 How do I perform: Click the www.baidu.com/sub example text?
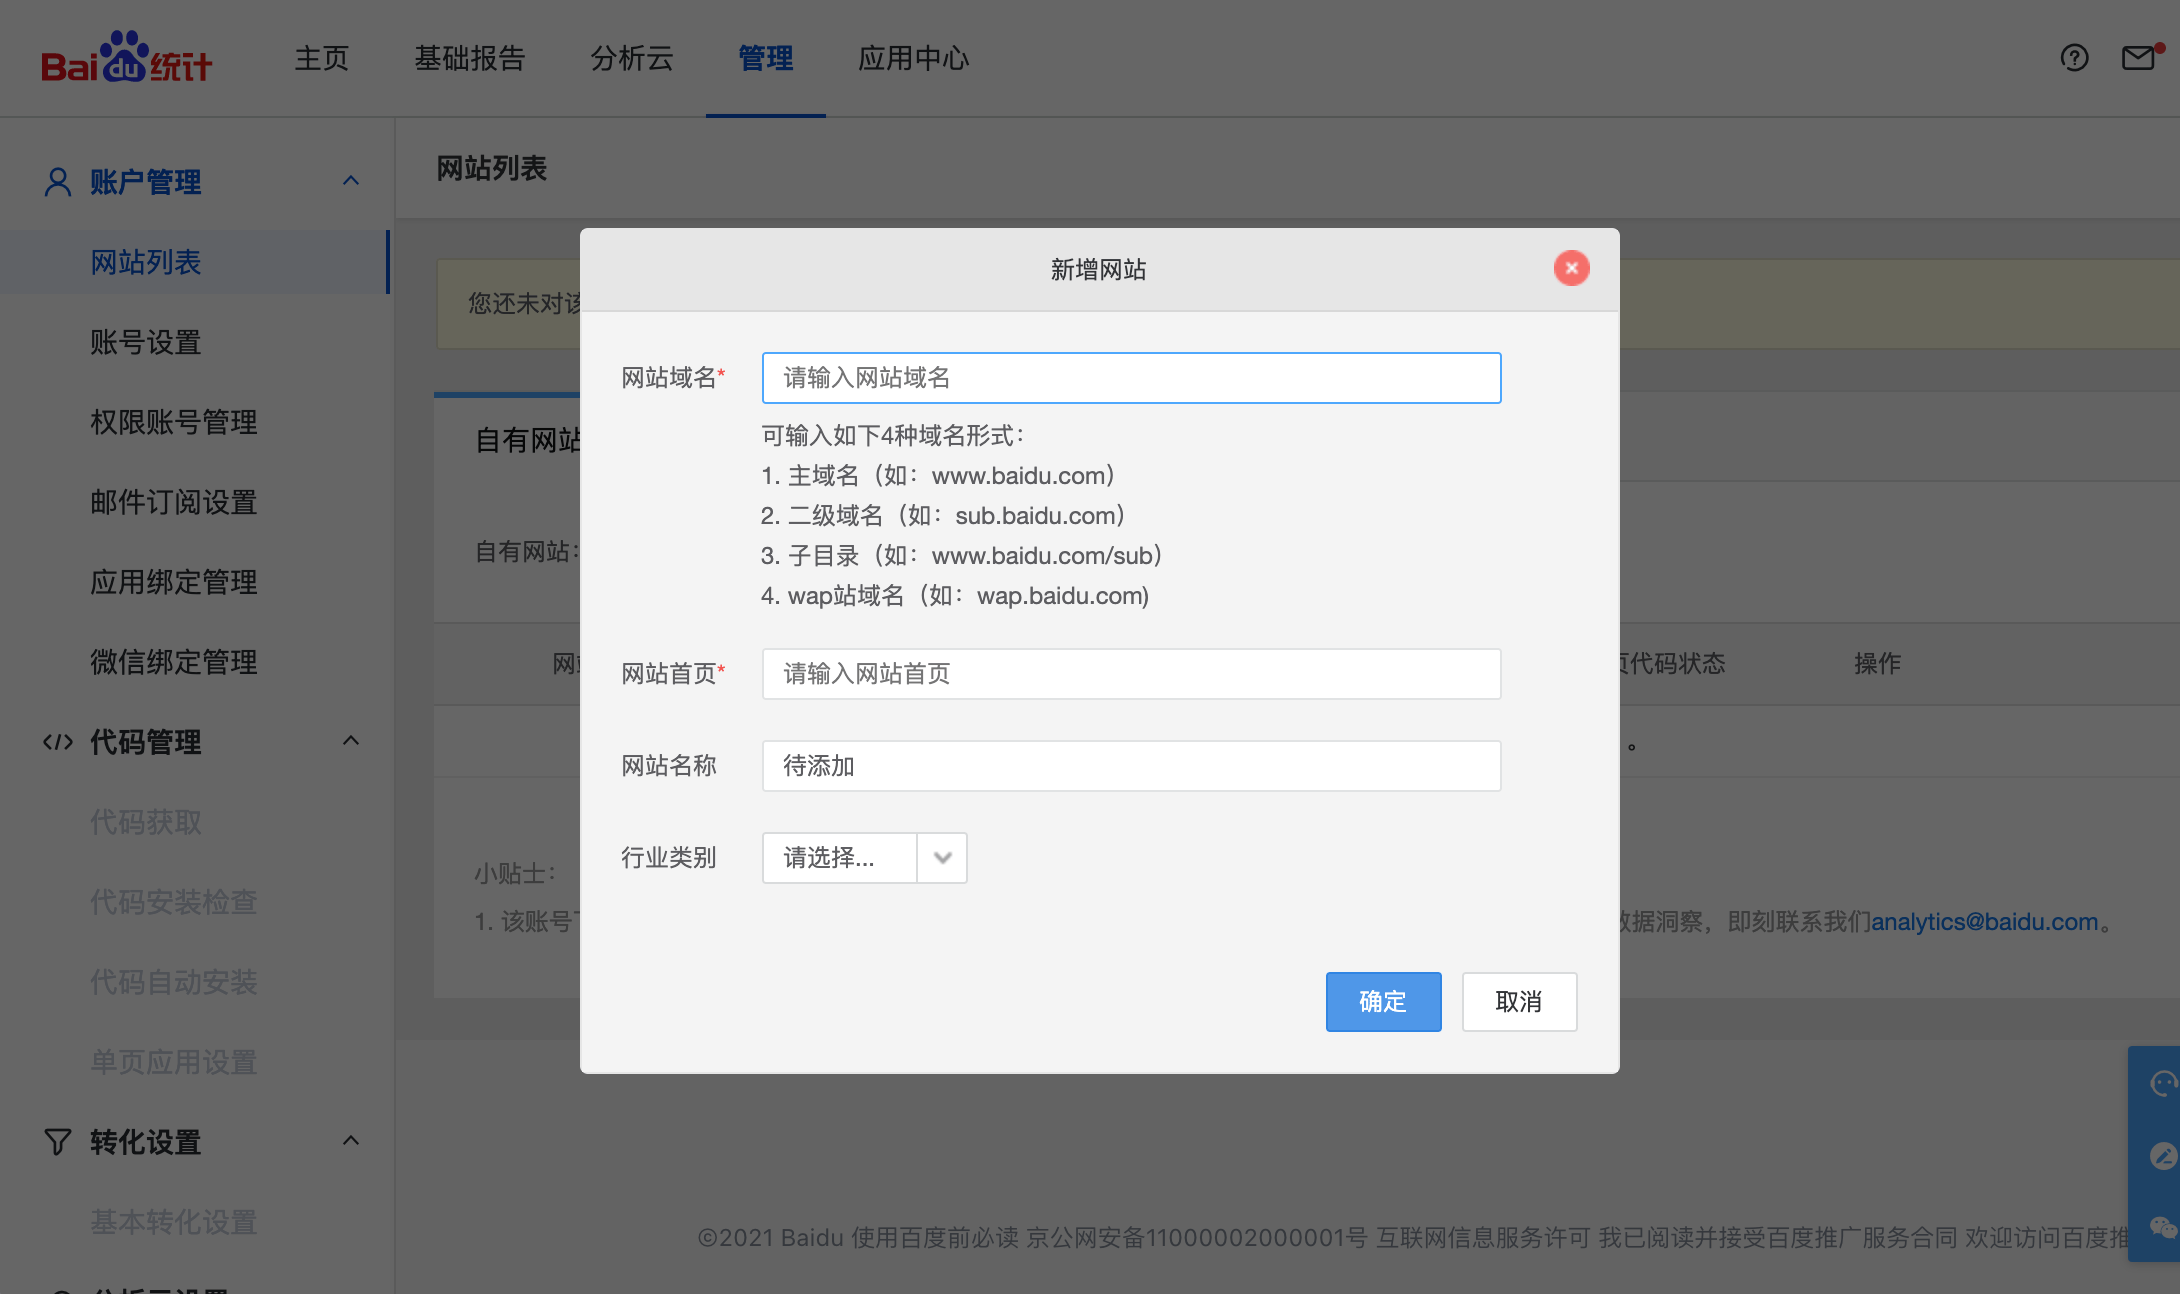[x=1042, y=556]
